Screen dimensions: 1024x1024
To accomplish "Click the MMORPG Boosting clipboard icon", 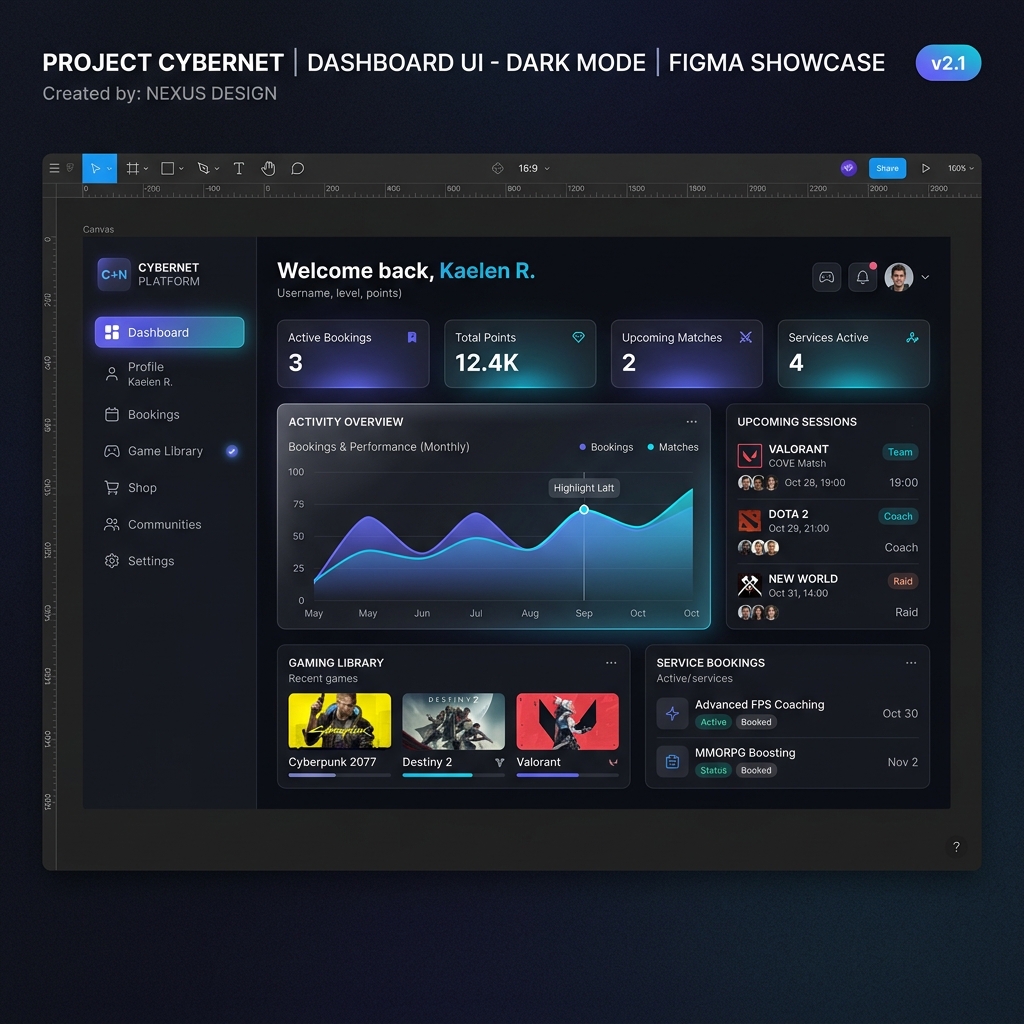I will [x=672, y=761].
